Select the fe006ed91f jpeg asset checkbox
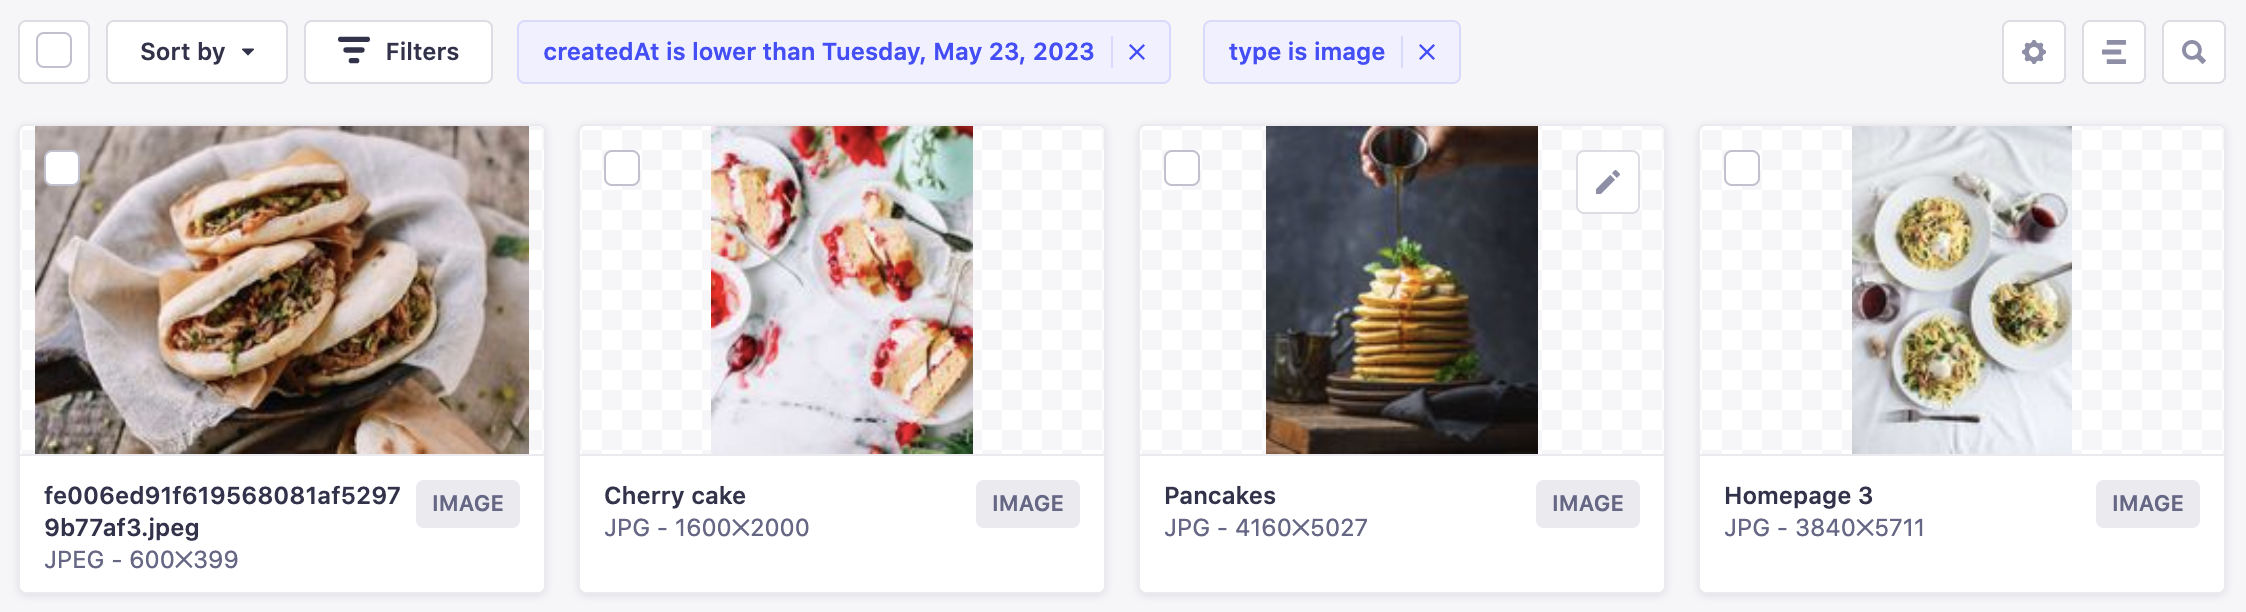2246x612 pixels. [62, 168]
